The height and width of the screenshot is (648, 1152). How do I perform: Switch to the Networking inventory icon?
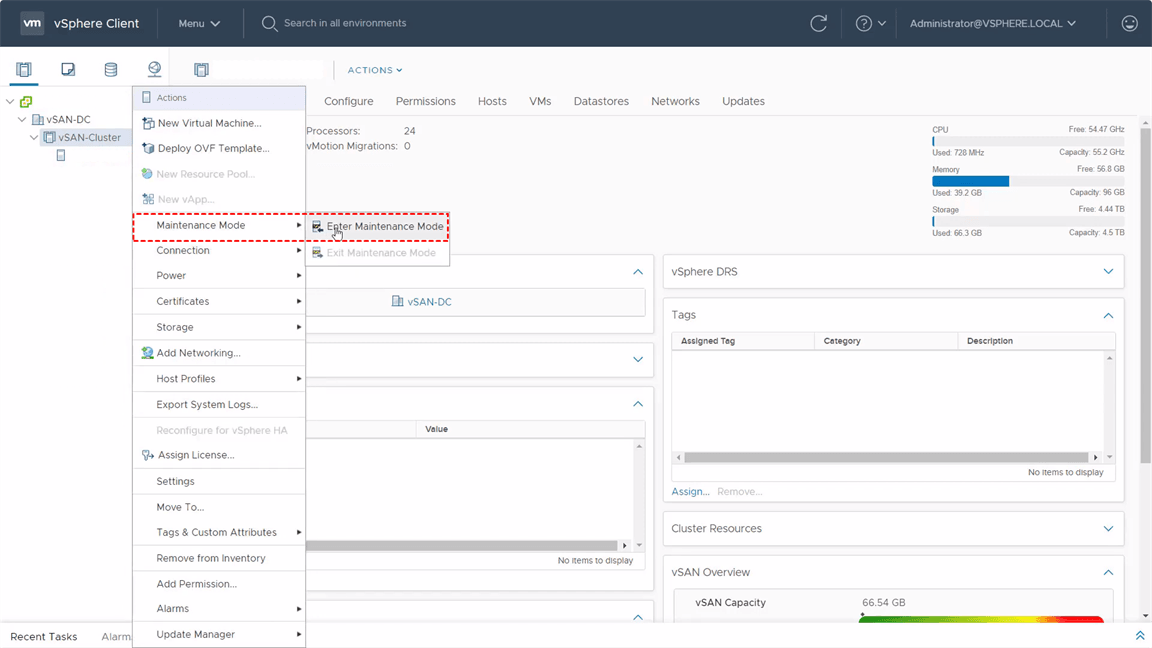(x=154, y=69)
